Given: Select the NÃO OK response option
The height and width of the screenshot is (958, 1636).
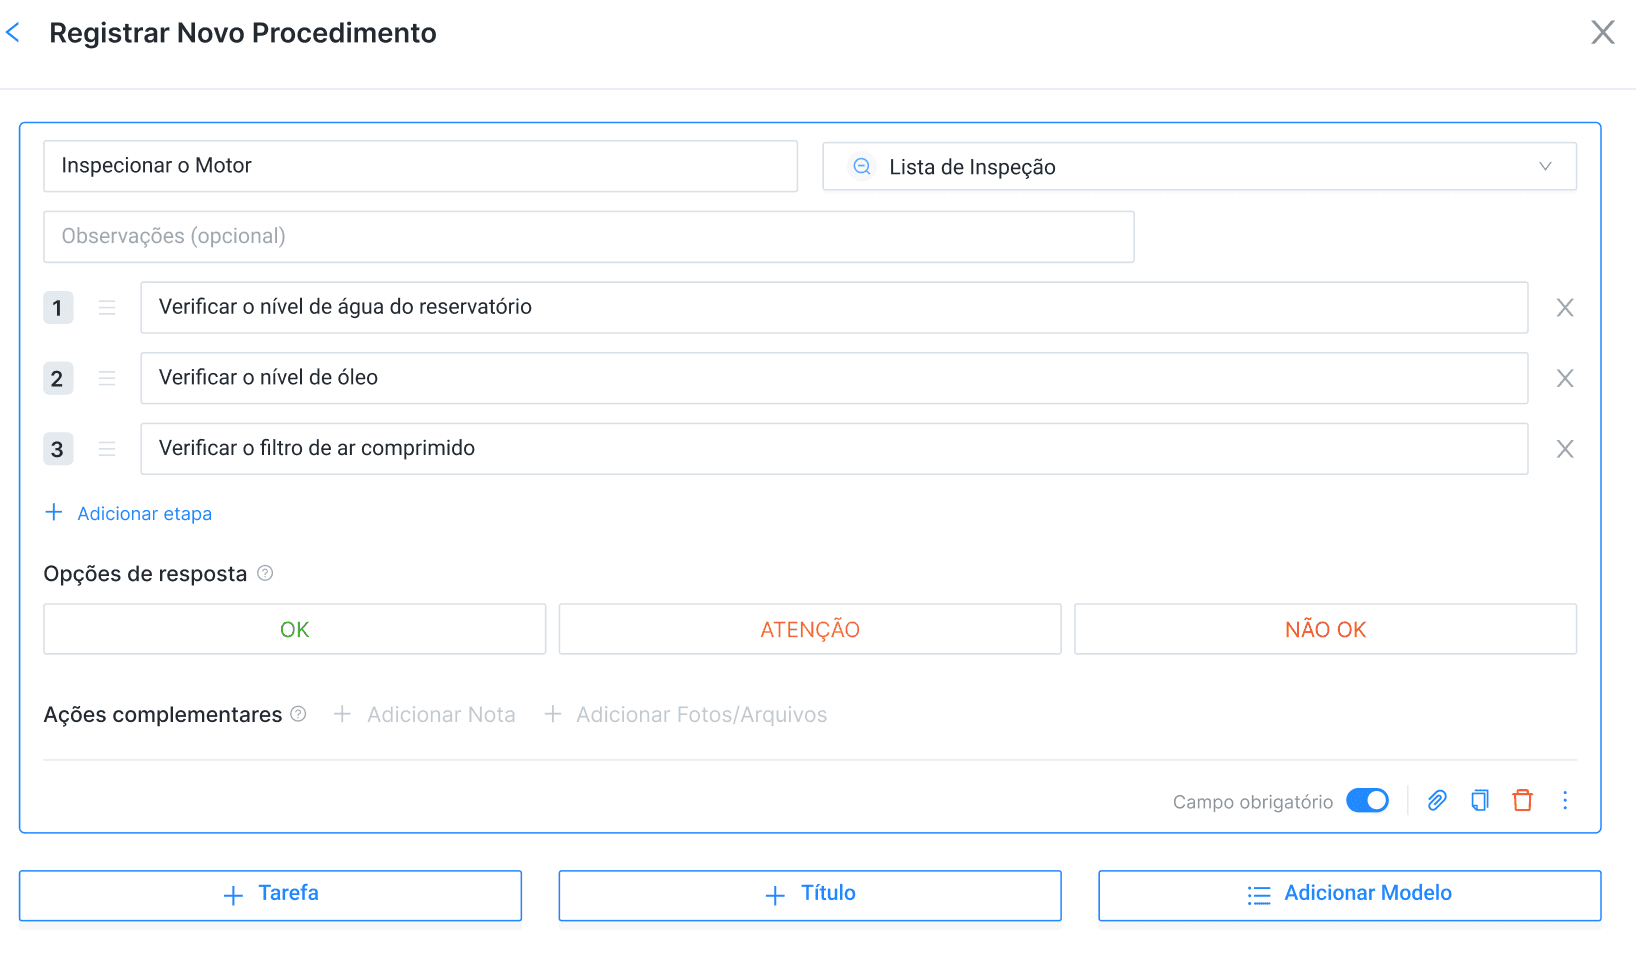Looking at the screenshot, I should (1325, 629).
